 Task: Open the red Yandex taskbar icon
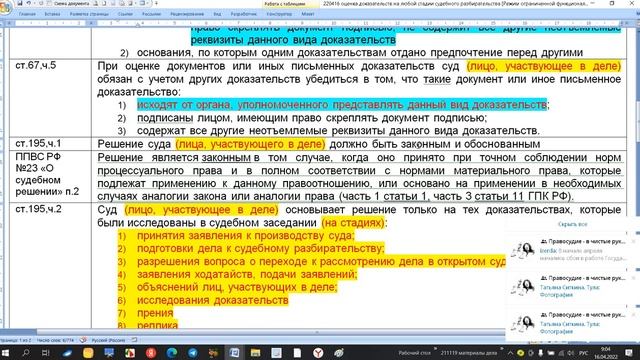coord(151,353)
